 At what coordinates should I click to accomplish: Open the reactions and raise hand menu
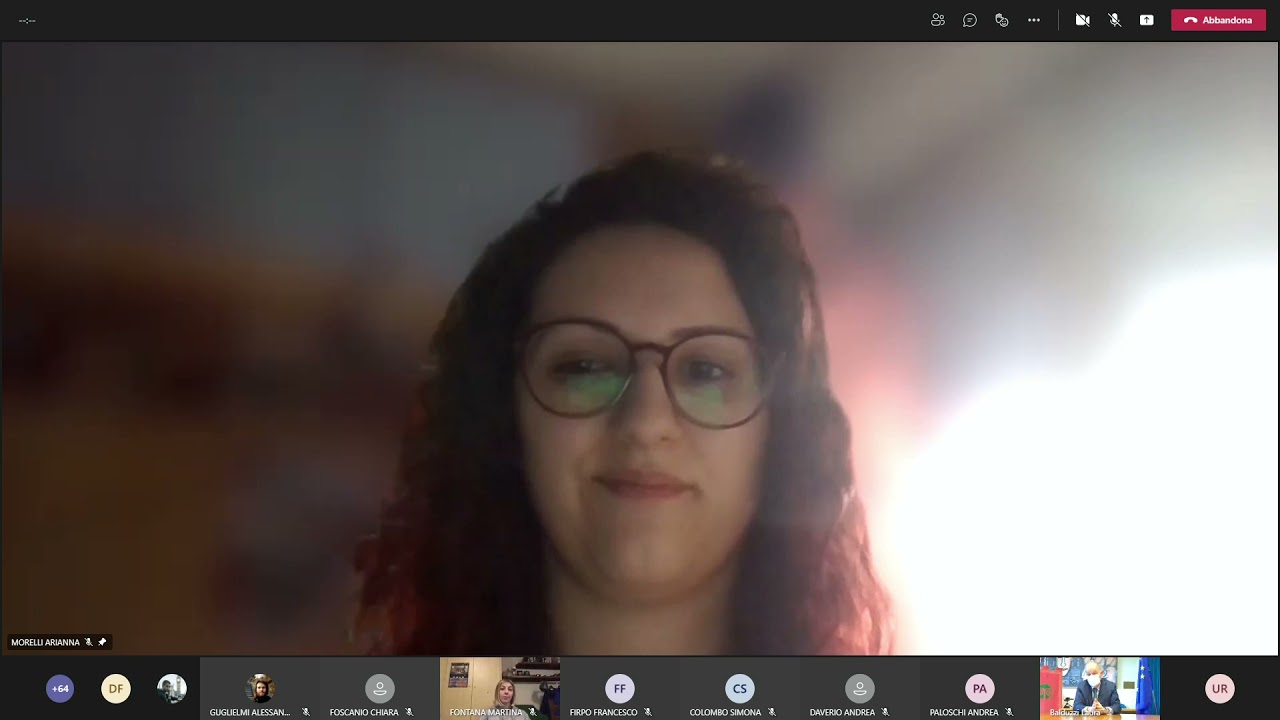pos(1001,20)
